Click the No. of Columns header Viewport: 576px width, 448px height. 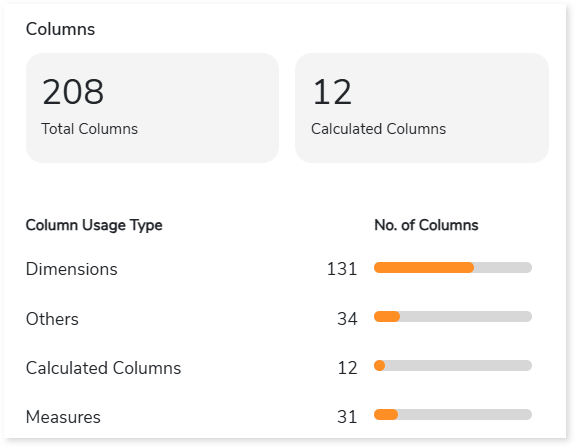coord(426,225)
